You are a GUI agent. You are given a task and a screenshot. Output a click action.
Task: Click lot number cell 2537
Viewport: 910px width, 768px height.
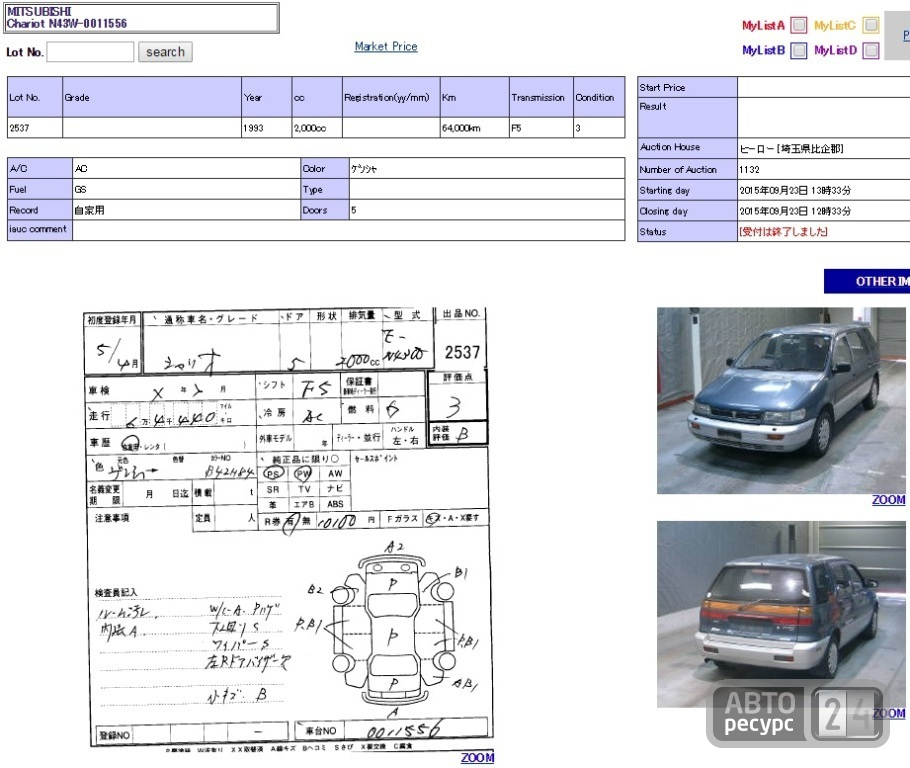pos(35,128)
